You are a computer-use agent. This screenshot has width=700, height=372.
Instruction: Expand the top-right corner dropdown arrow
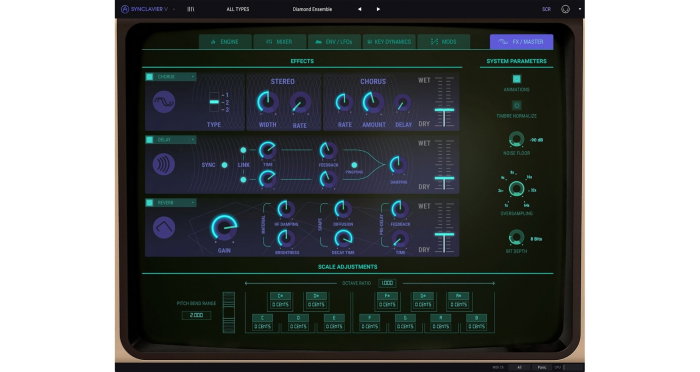point(579,9)
